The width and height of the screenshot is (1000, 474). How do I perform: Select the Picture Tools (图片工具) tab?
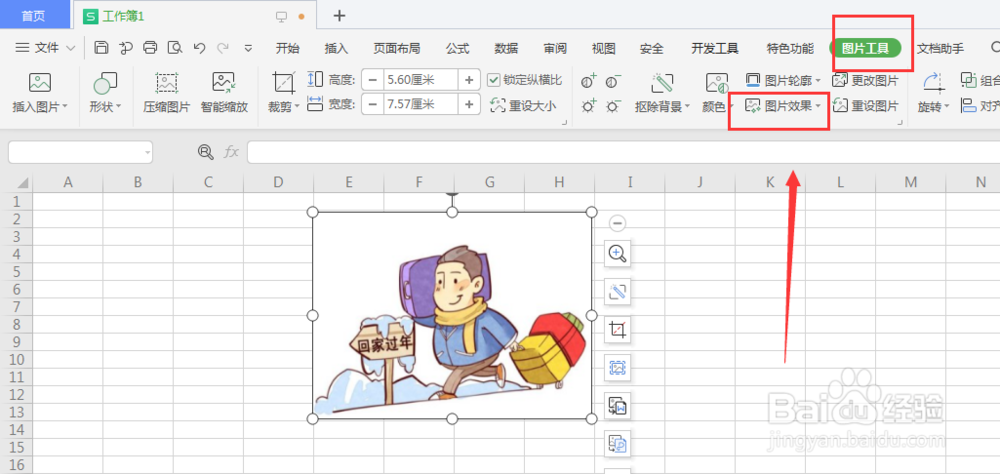[x=865, y=48]
